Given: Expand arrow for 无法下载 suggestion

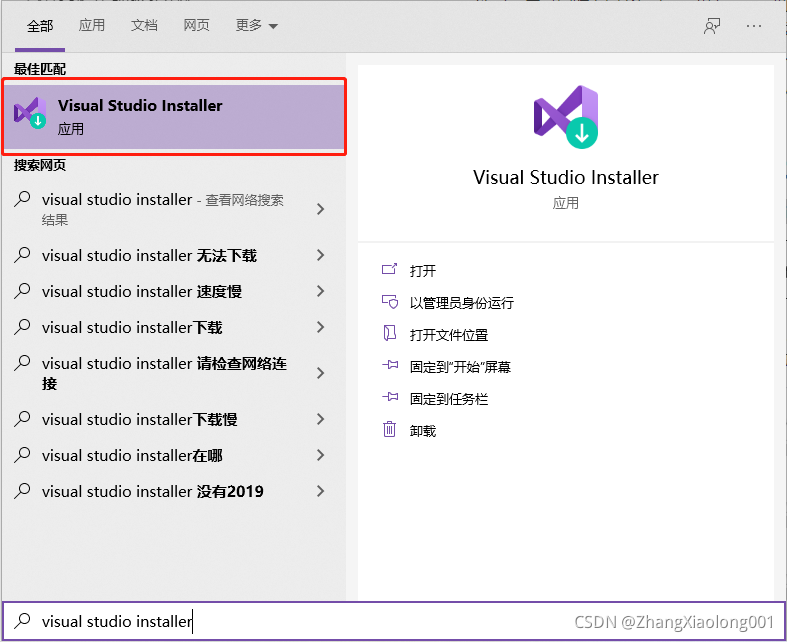Looking at the screenshot, I should pyautogui.click(x=321, y=255).
